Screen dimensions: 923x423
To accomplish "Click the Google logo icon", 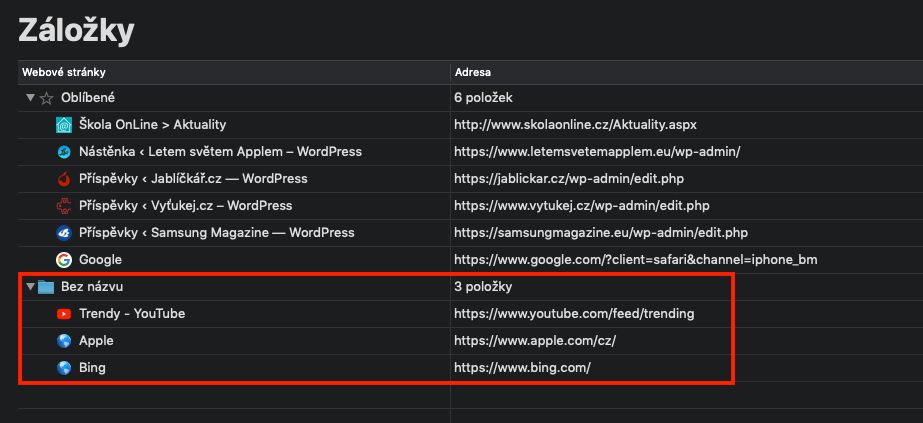I will (x=64, y=260).
